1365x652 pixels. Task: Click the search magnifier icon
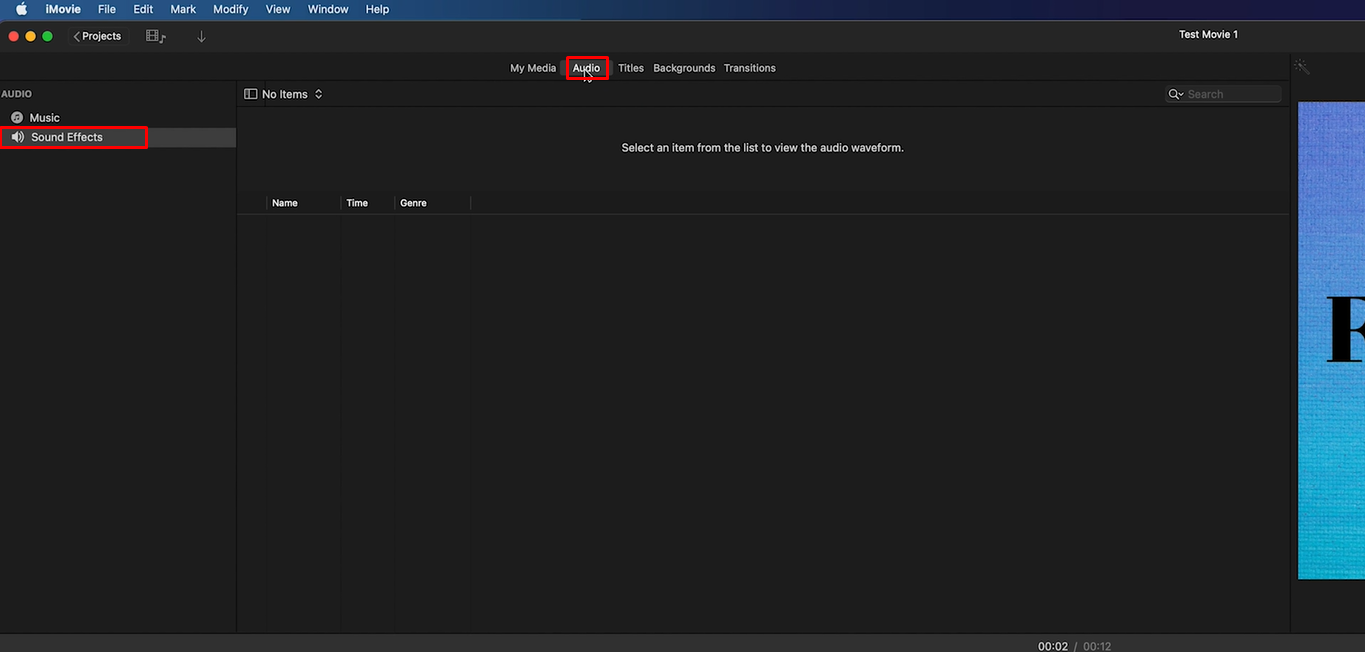click(x=1175, y=94)
